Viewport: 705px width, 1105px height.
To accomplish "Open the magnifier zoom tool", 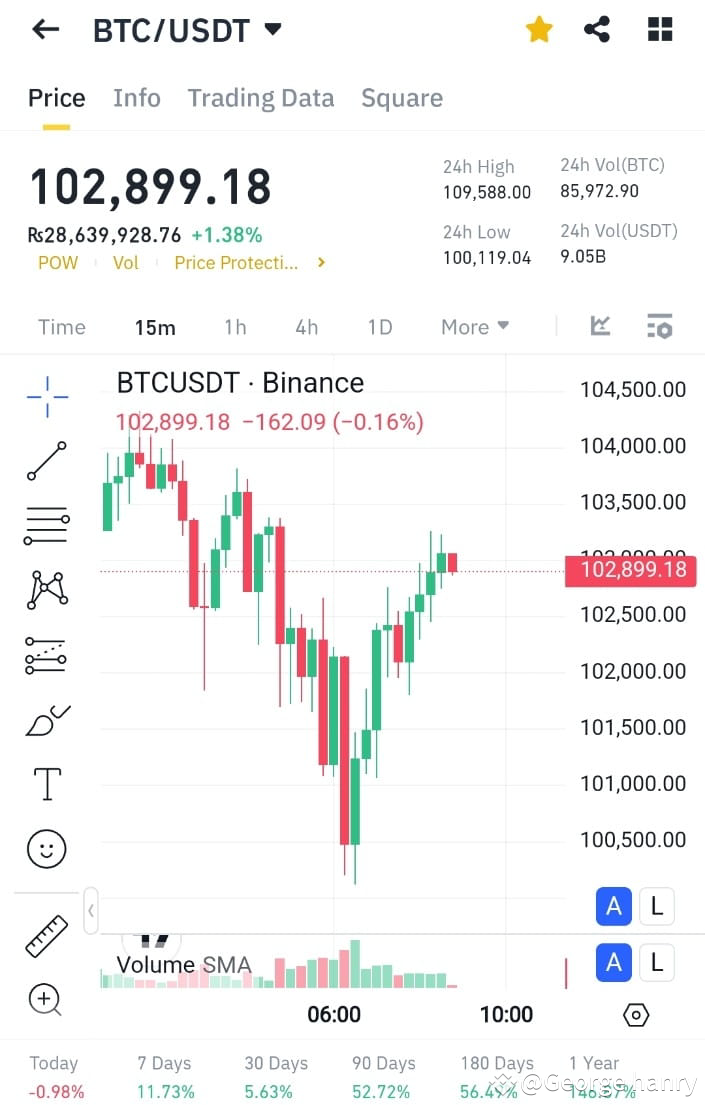I will (x=46, y=1000).
